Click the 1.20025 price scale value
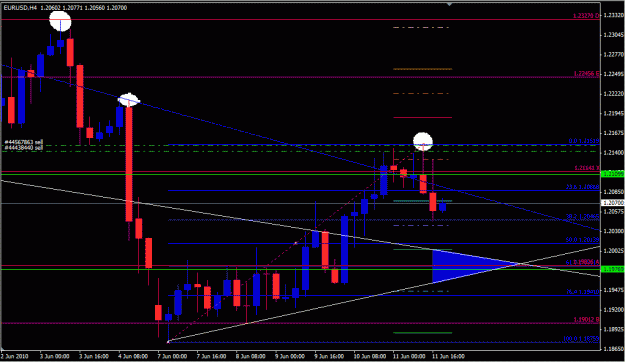The width and height of the screenshot is (625, 362). pos(613,250)
